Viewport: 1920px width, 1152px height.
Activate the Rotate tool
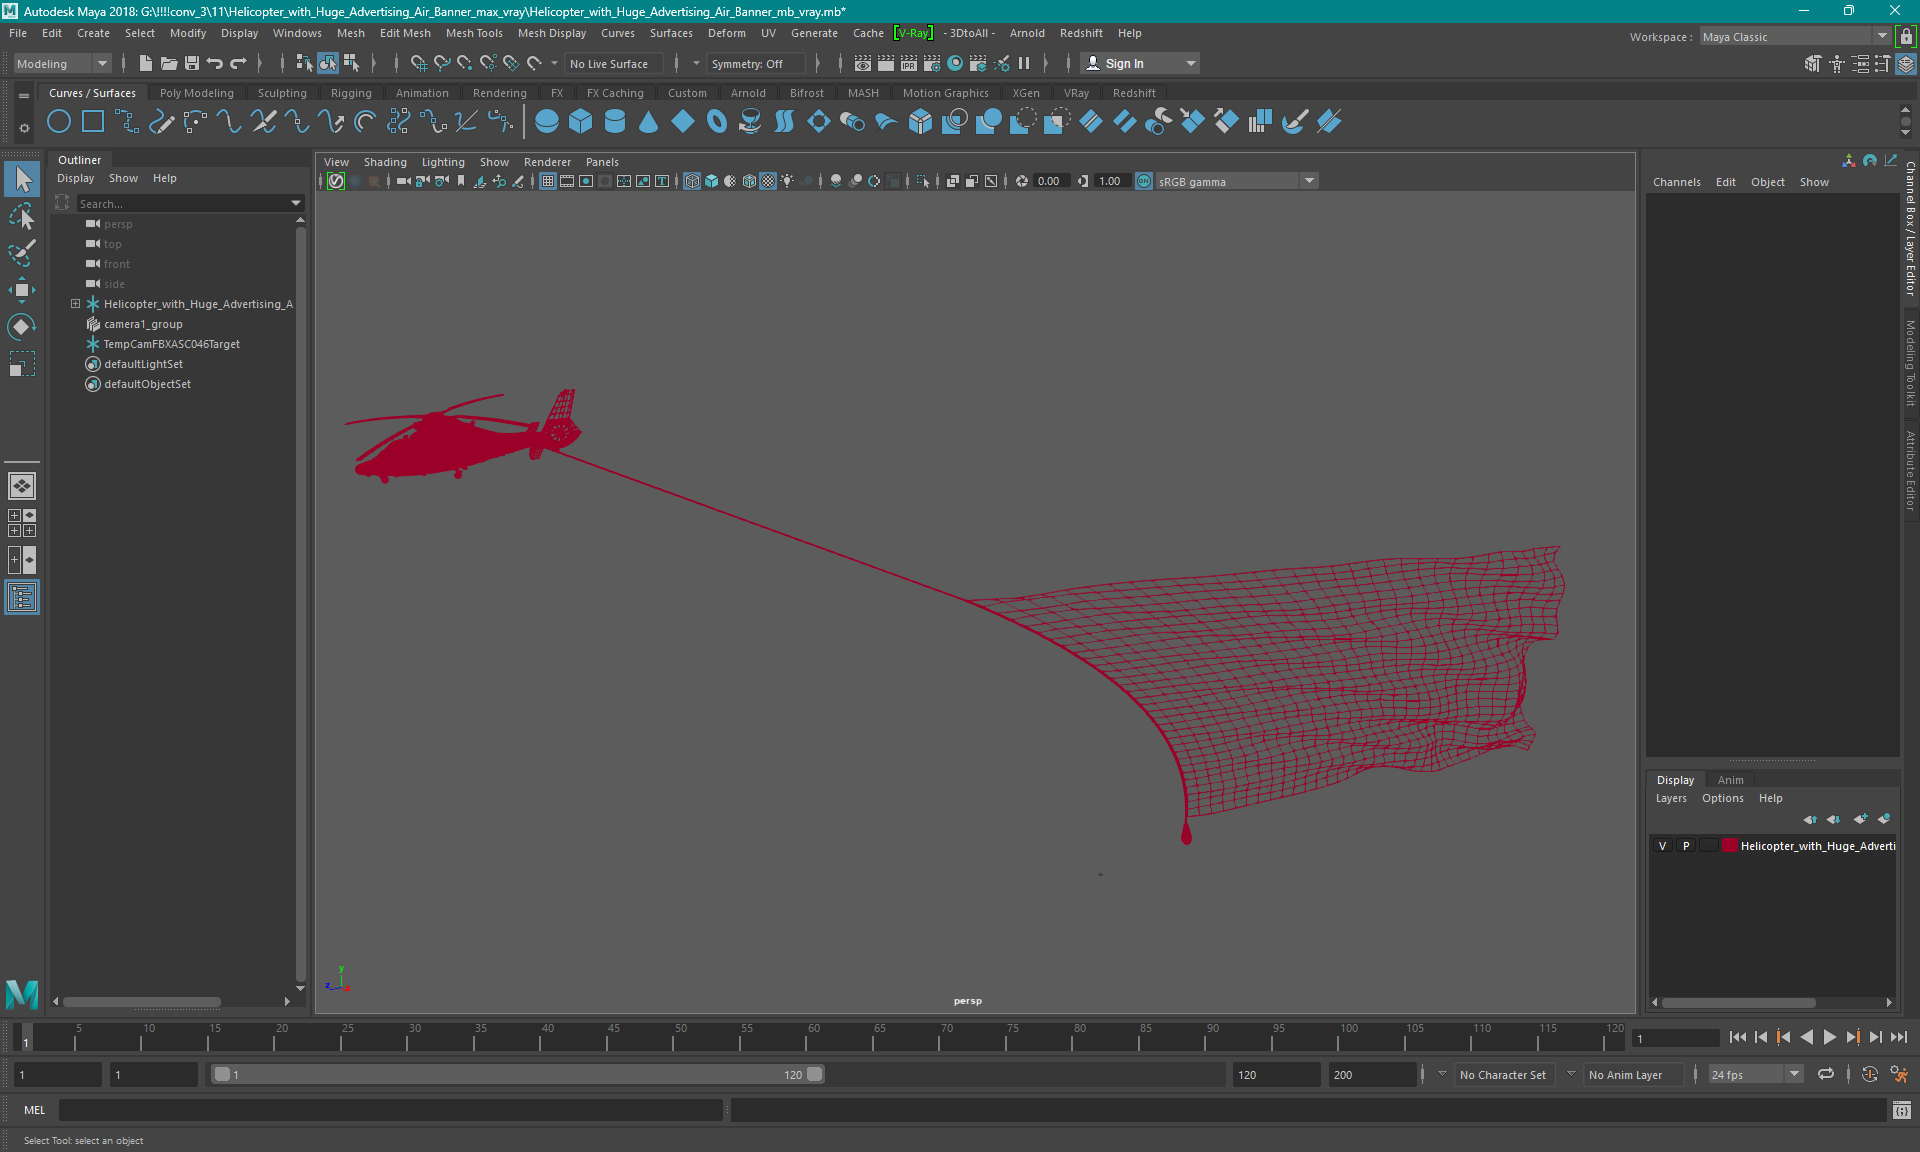click(x=22, y=327)
